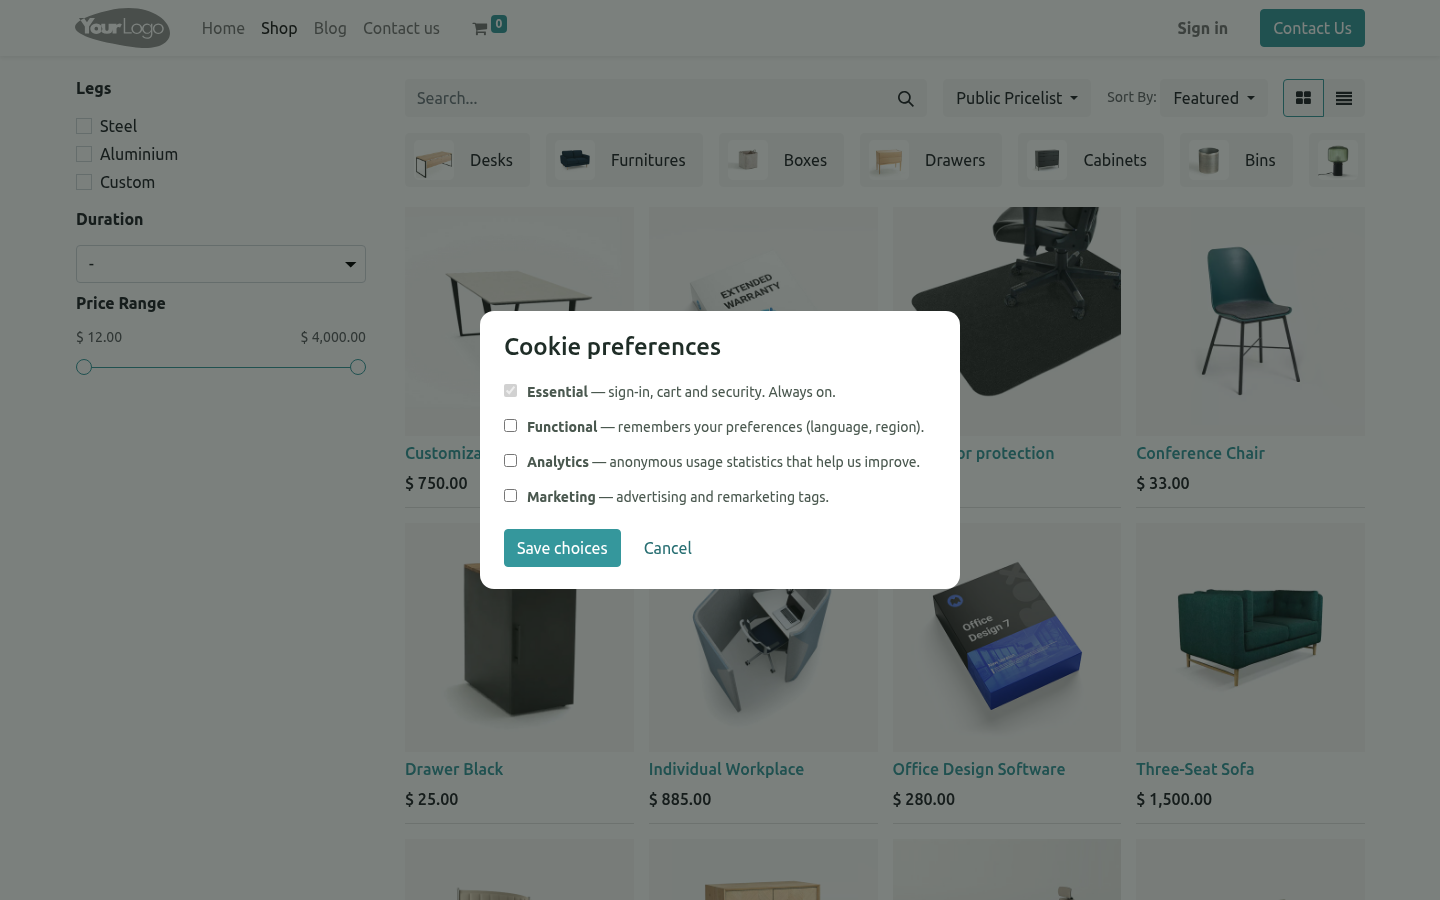Click the Three-Seat Sofa product image
The width and height of the screenshot is (1440, 900).
1250,637
